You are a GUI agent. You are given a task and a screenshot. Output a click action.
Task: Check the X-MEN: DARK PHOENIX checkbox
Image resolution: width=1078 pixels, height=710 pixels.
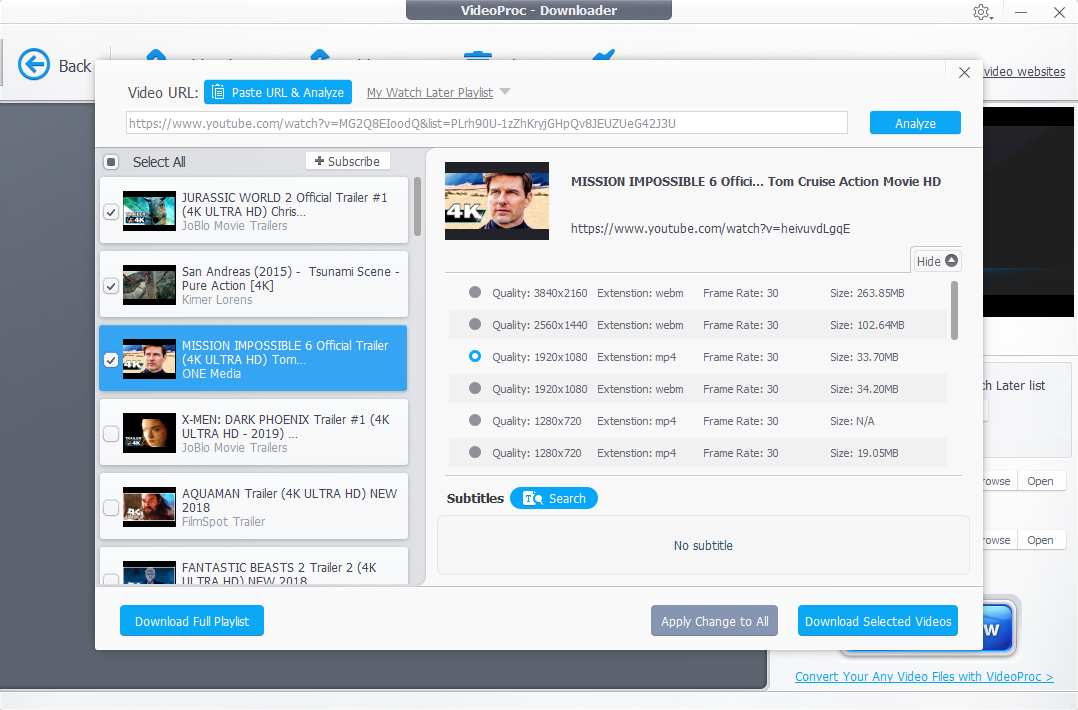[x=111, y=434]
